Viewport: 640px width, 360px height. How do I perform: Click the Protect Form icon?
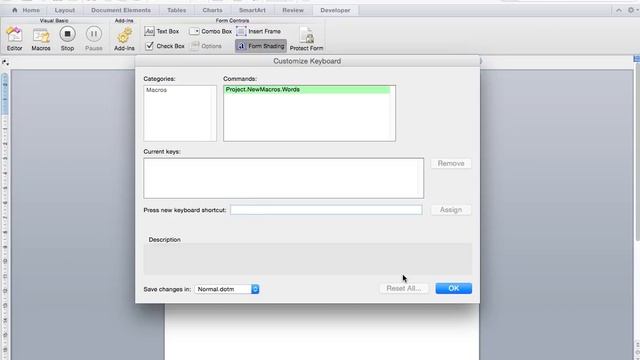pos(306,39)
